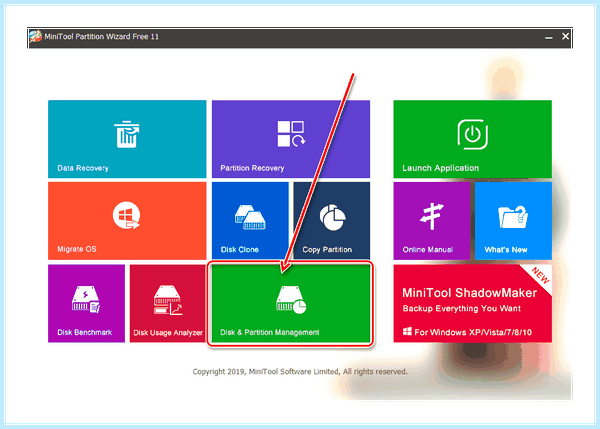Open the Disk Usage Analyzer chart icon
This screenshot has width=600, height=429.
(168, 300)
